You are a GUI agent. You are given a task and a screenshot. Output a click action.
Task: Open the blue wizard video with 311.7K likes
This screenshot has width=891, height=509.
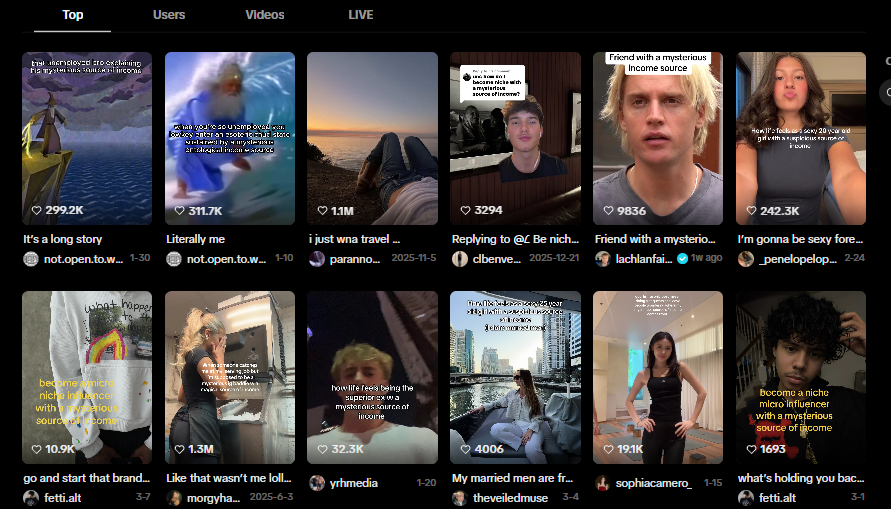click(x=230, y=138)
